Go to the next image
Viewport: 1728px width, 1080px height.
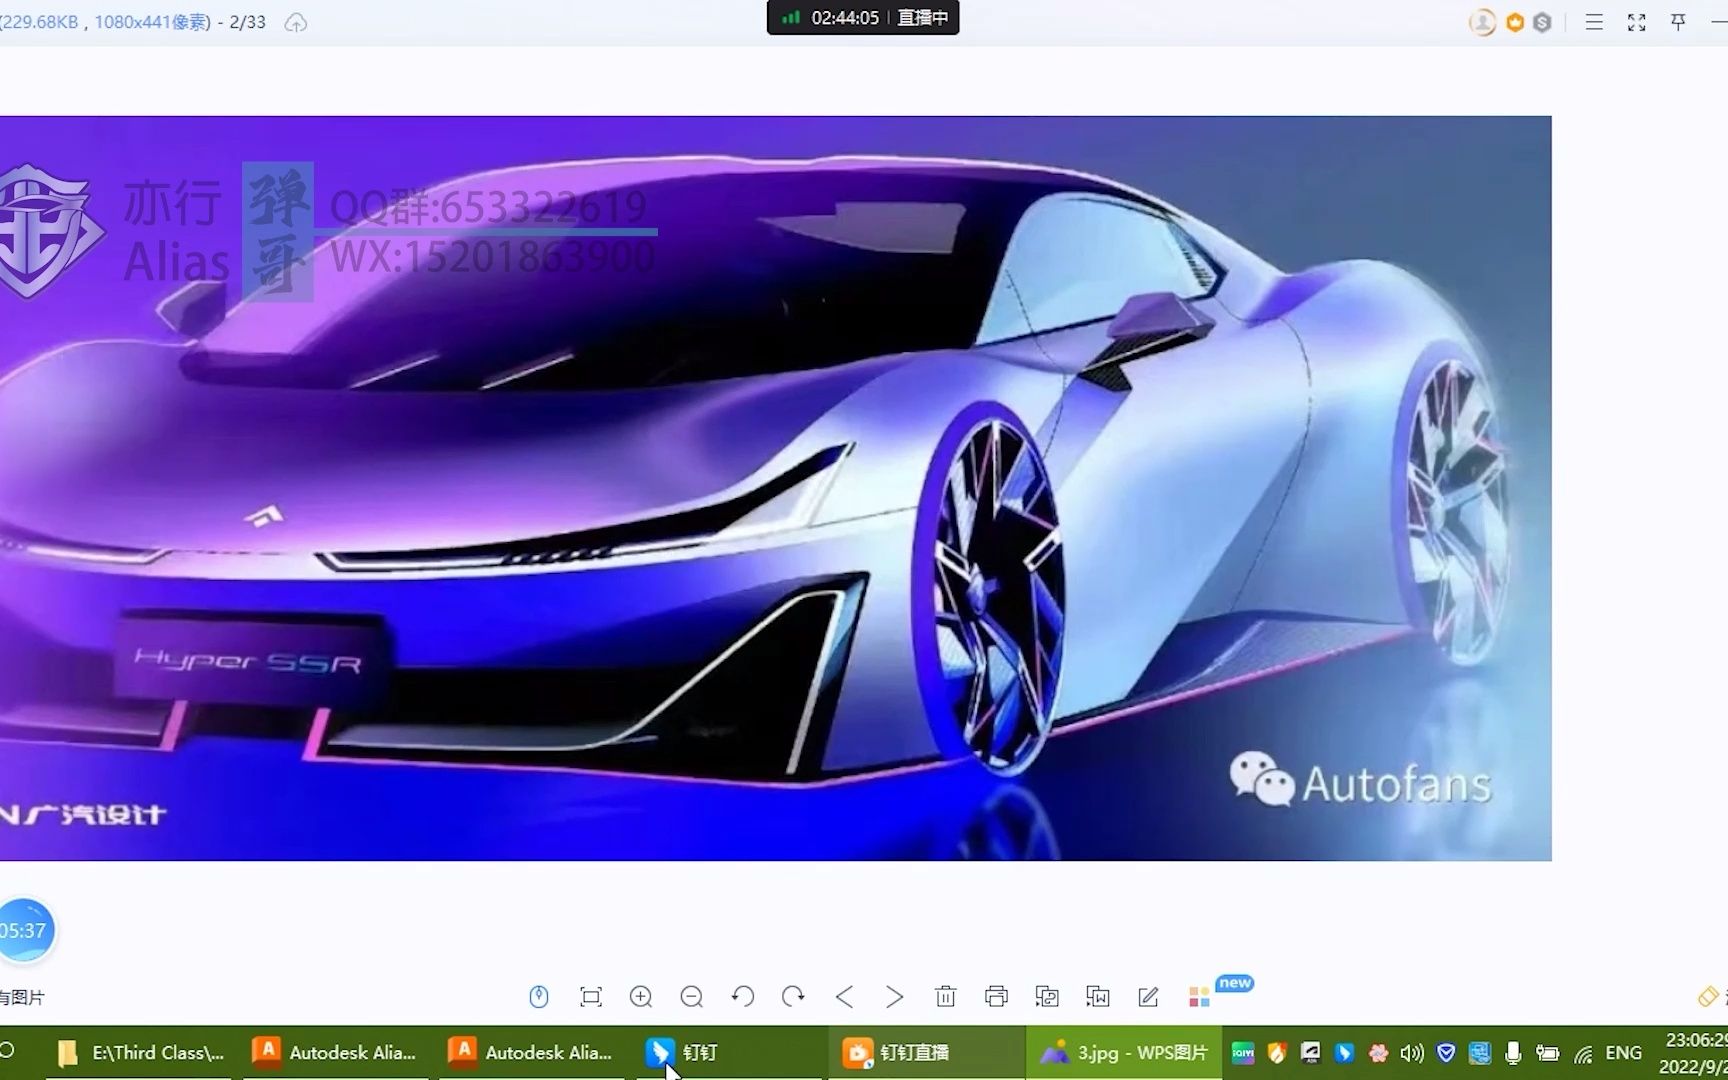pyautogui.click(x=895, y=996)
